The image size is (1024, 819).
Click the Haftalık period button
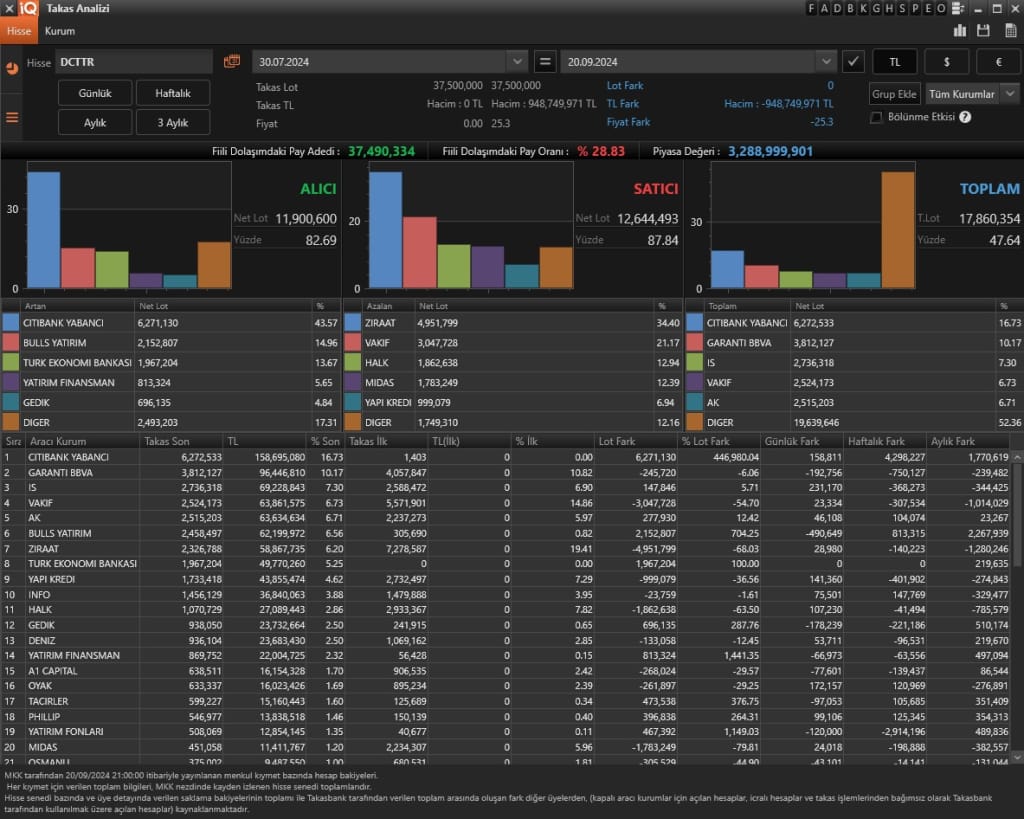coord(173,93)
